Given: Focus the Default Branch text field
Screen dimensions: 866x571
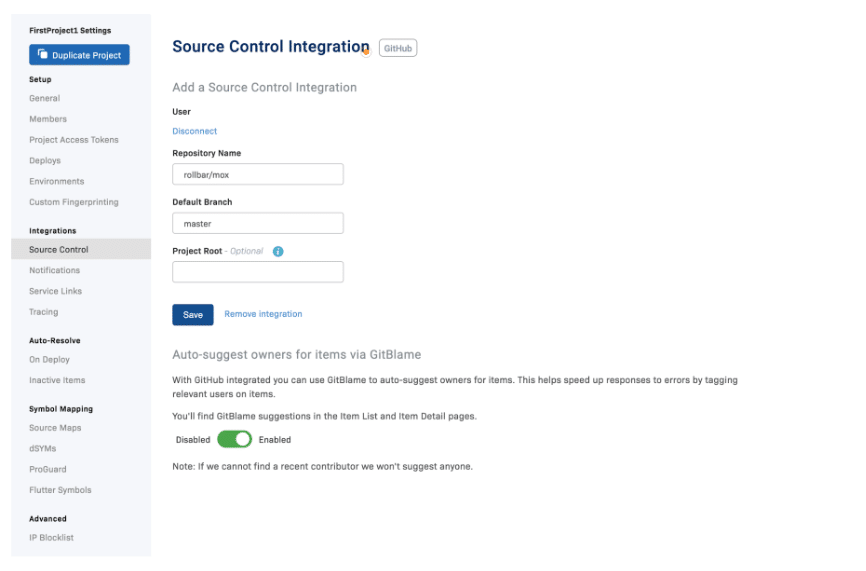Looking at the screenshot, I should [257, 224].
